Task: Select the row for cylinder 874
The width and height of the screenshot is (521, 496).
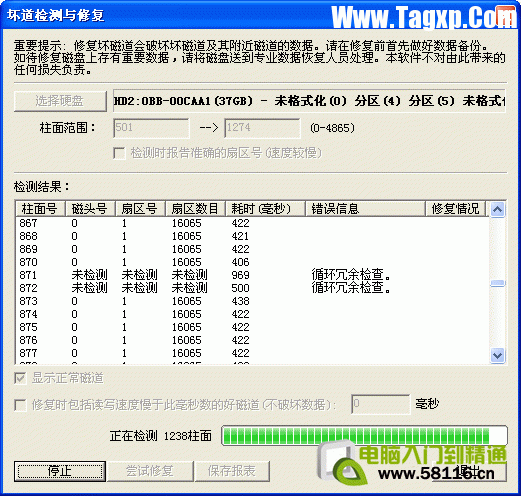Action: coord(252,314)
